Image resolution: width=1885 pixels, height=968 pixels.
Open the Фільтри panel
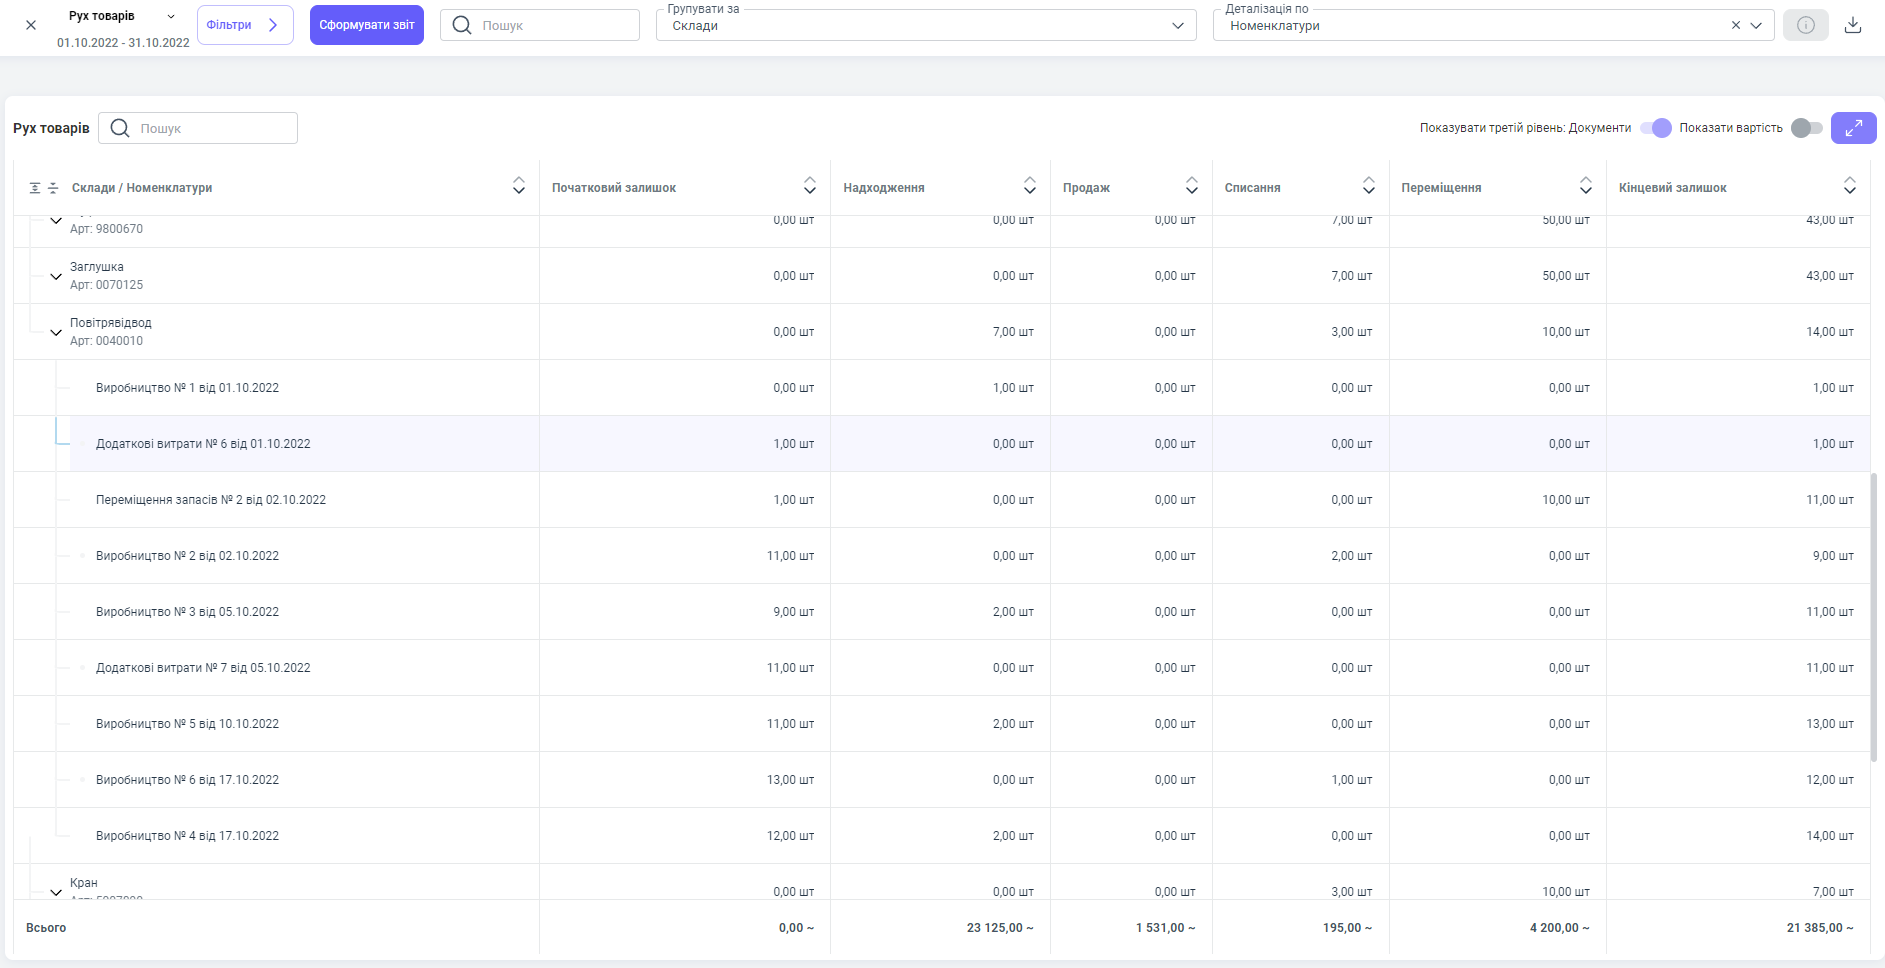pos(245,25)
